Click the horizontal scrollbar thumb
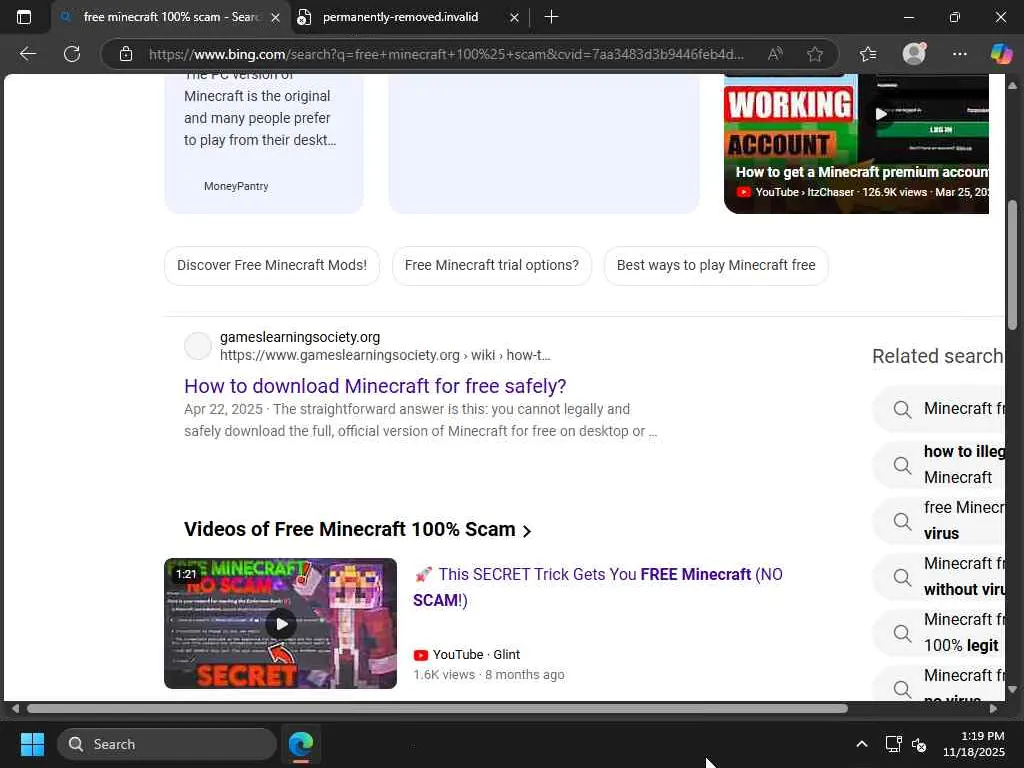The image size is (1024, 768). point(437,709)
